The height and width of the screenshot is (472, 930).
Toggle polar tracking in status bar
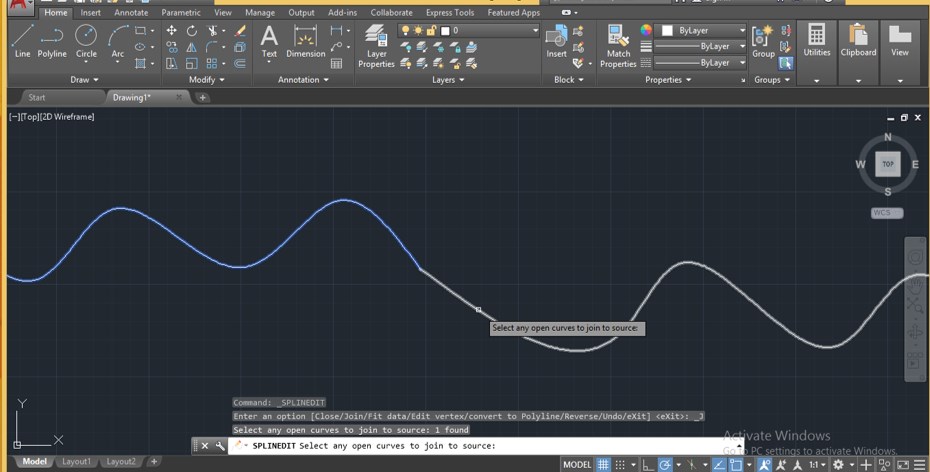coord(666,464)
